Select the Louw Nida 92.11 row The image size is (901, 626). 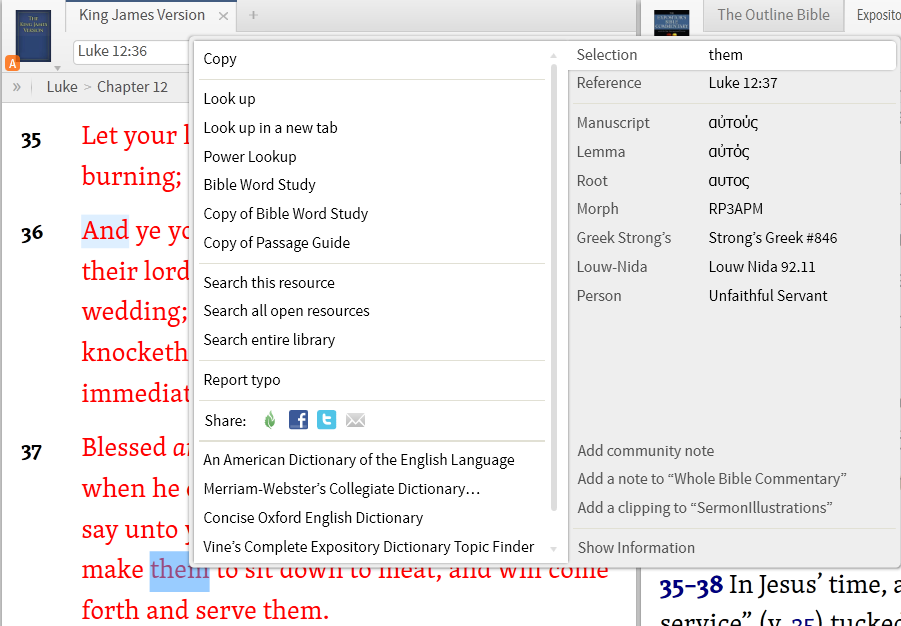tap(733, 267)
